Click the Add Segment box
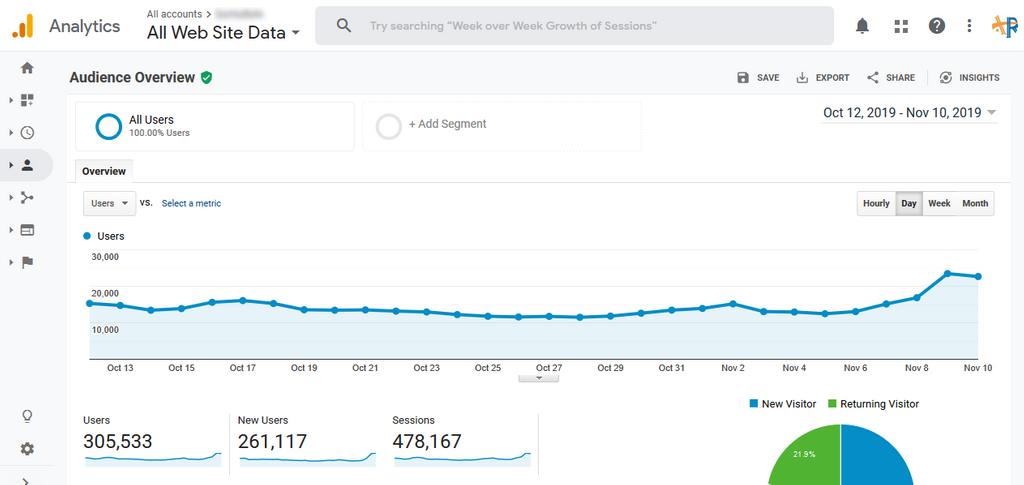Viewport: 1024px width, 485px height. click(x=501, y=125)
